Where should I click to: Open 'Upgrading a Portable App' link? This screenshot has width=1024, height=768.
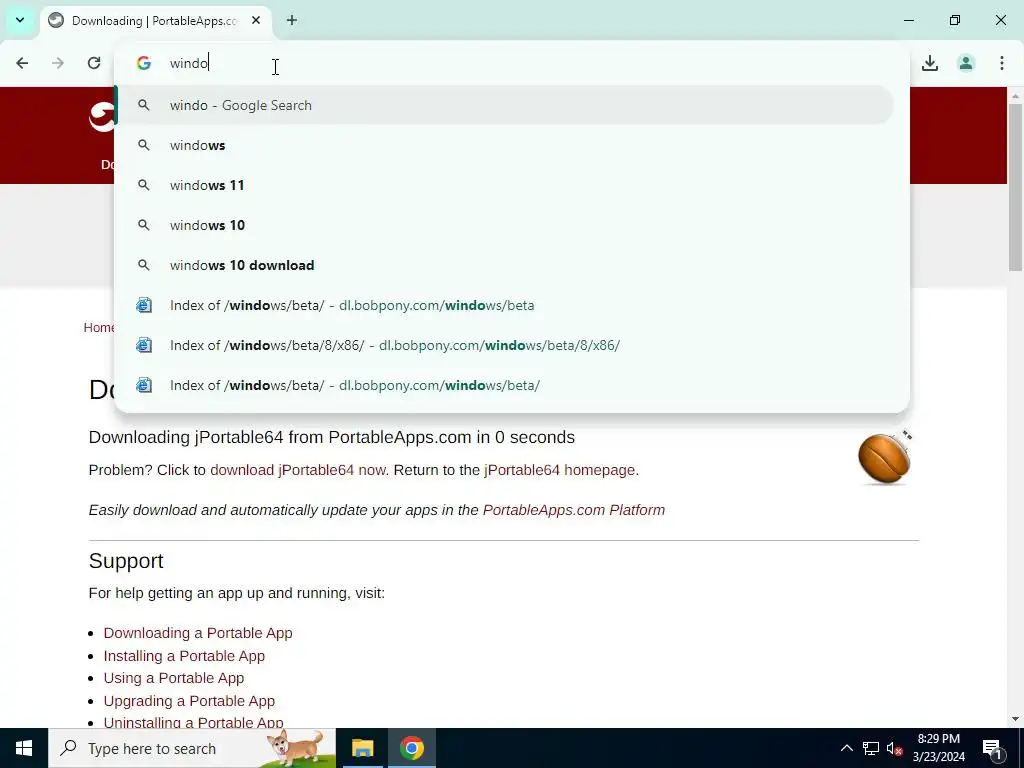189,701
